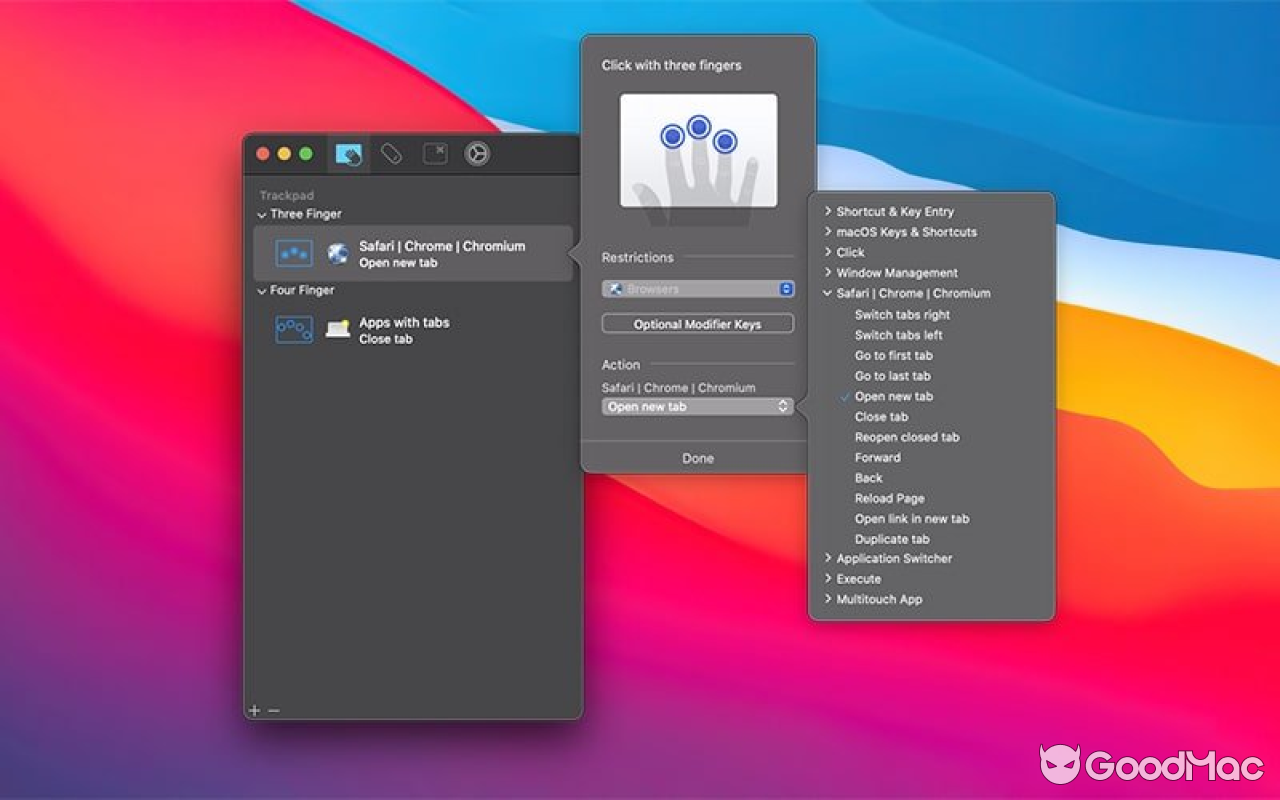Collapse the Three Finger section
This screenshot has height=800, width=1280.
coord(260,213)
